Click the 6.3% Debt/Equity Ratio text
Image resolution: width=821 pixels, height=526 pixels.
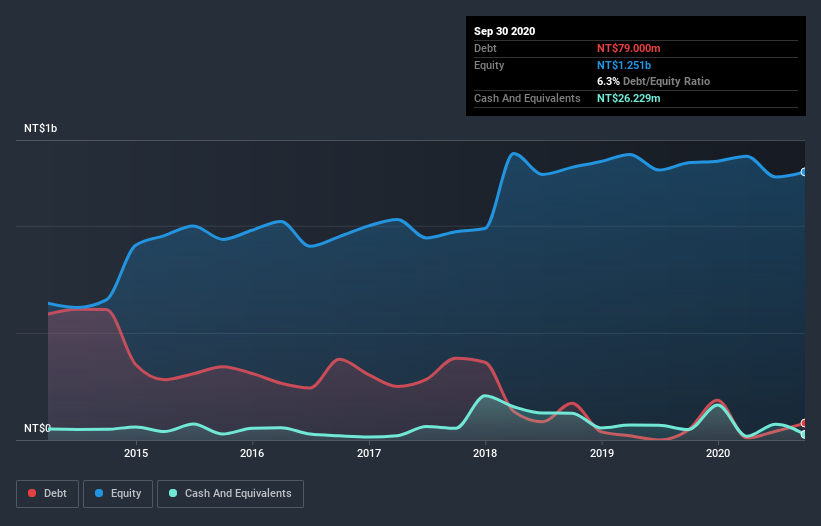[x=653, y=82]
